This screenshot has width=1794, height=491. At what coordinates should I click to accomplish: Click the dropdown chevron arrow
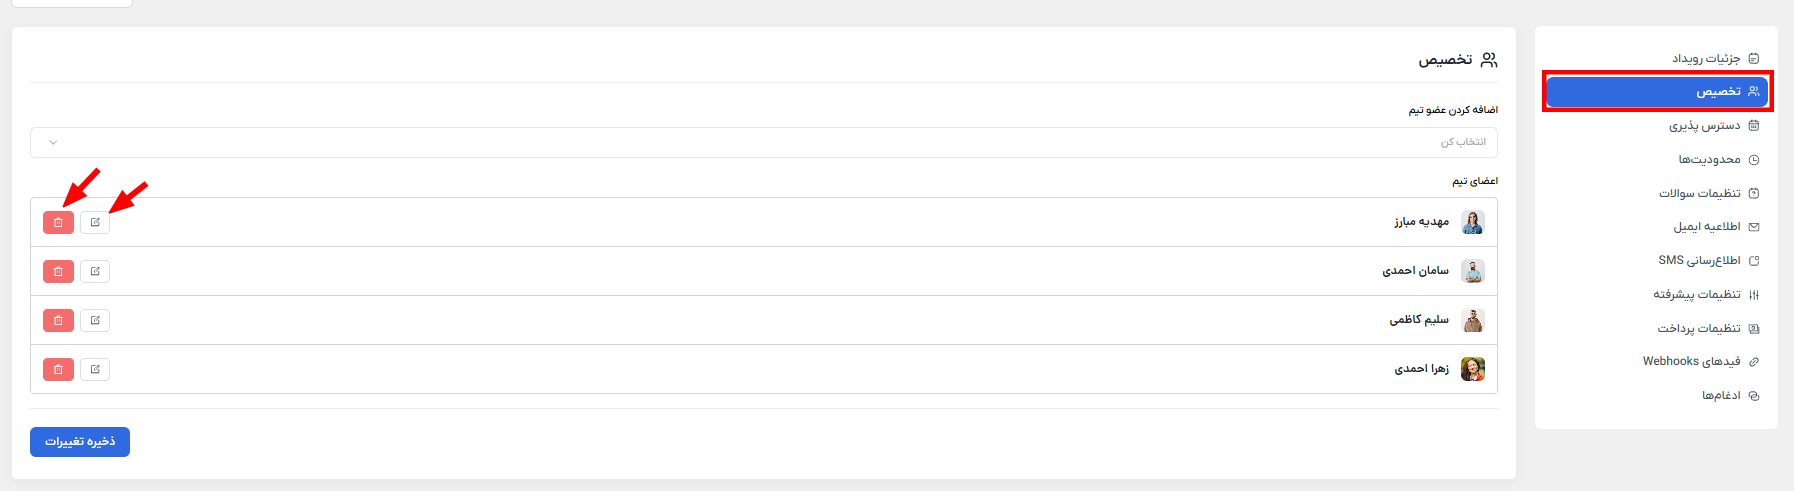(x=53, y=142)
